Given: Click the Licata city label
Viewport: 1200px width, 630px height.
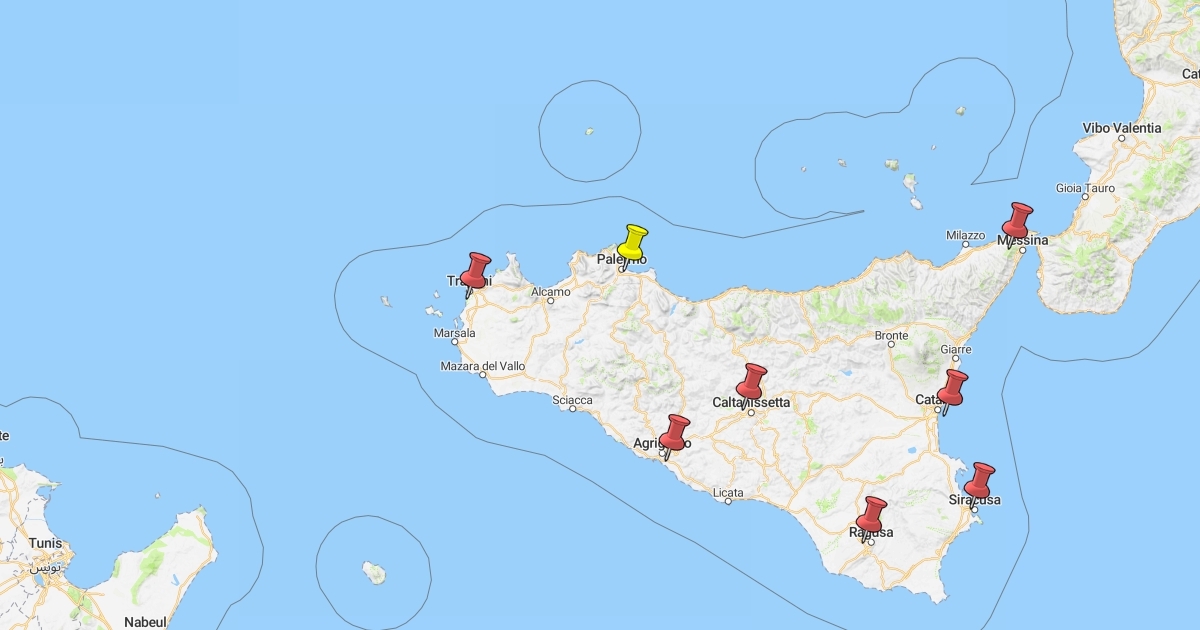Looking at the screenshot, I should (728, 492).
